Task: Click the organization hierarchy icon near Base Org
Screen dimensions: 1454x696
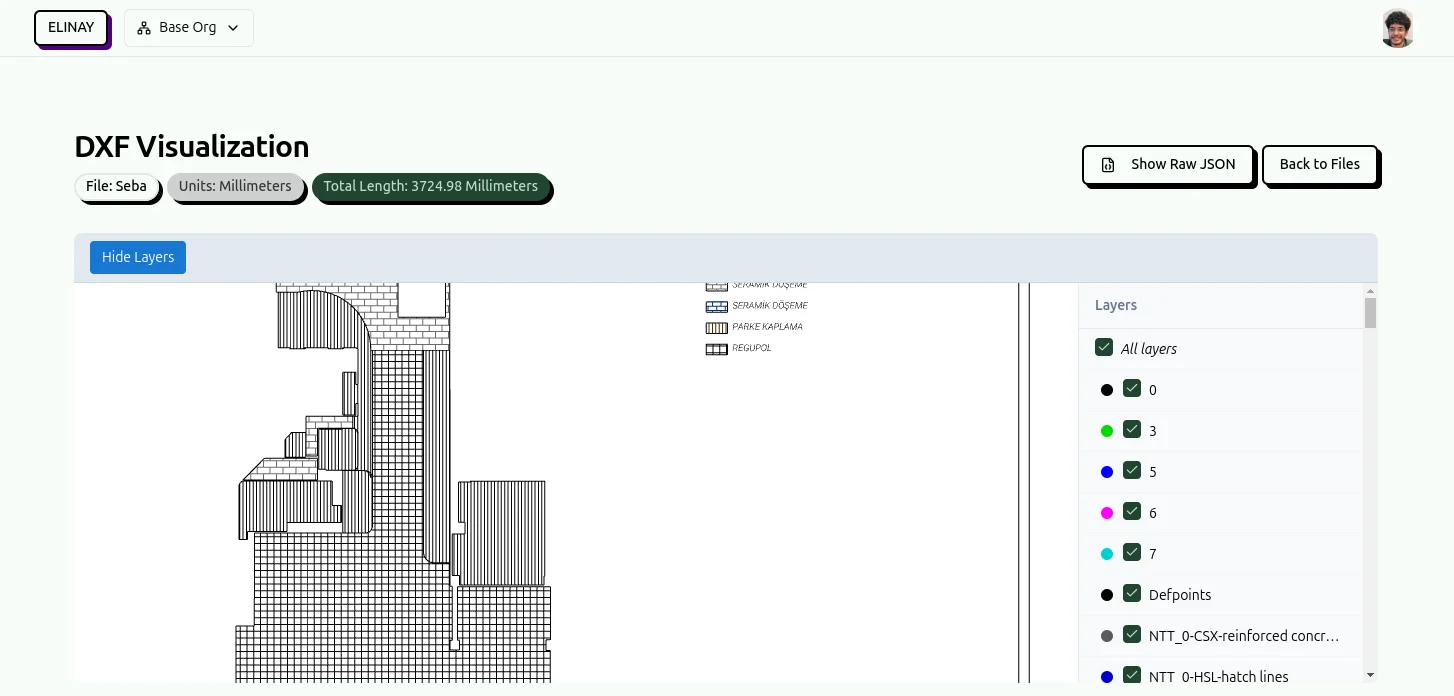Action: (x=143, y=28)
